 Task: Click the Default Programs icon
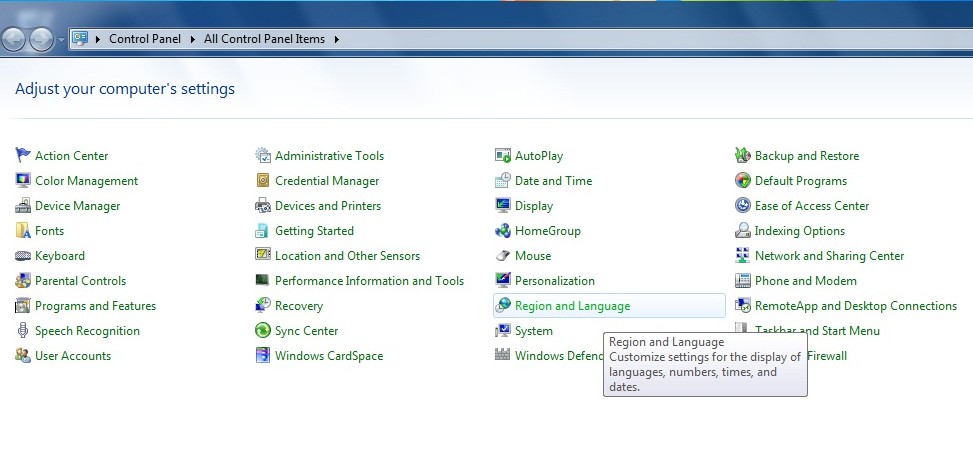click(743, 180)
